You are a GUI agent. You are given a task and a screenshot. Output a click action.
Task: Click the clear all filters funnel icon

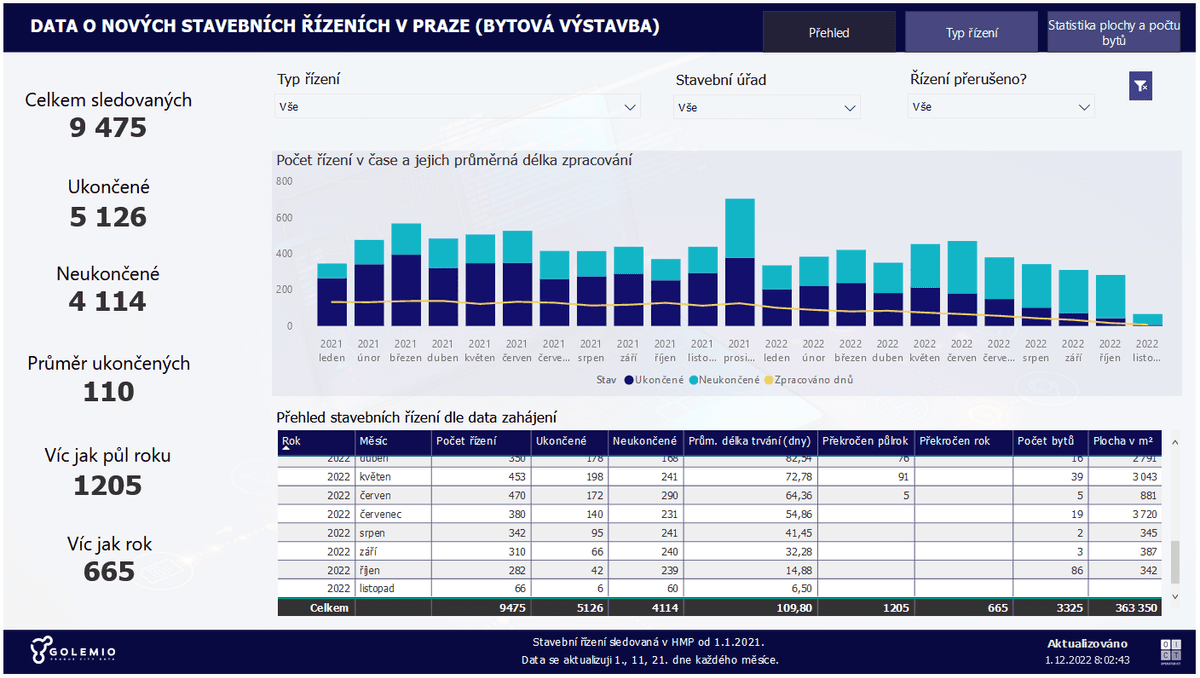pyautogui.click(x=1140, y=86)
